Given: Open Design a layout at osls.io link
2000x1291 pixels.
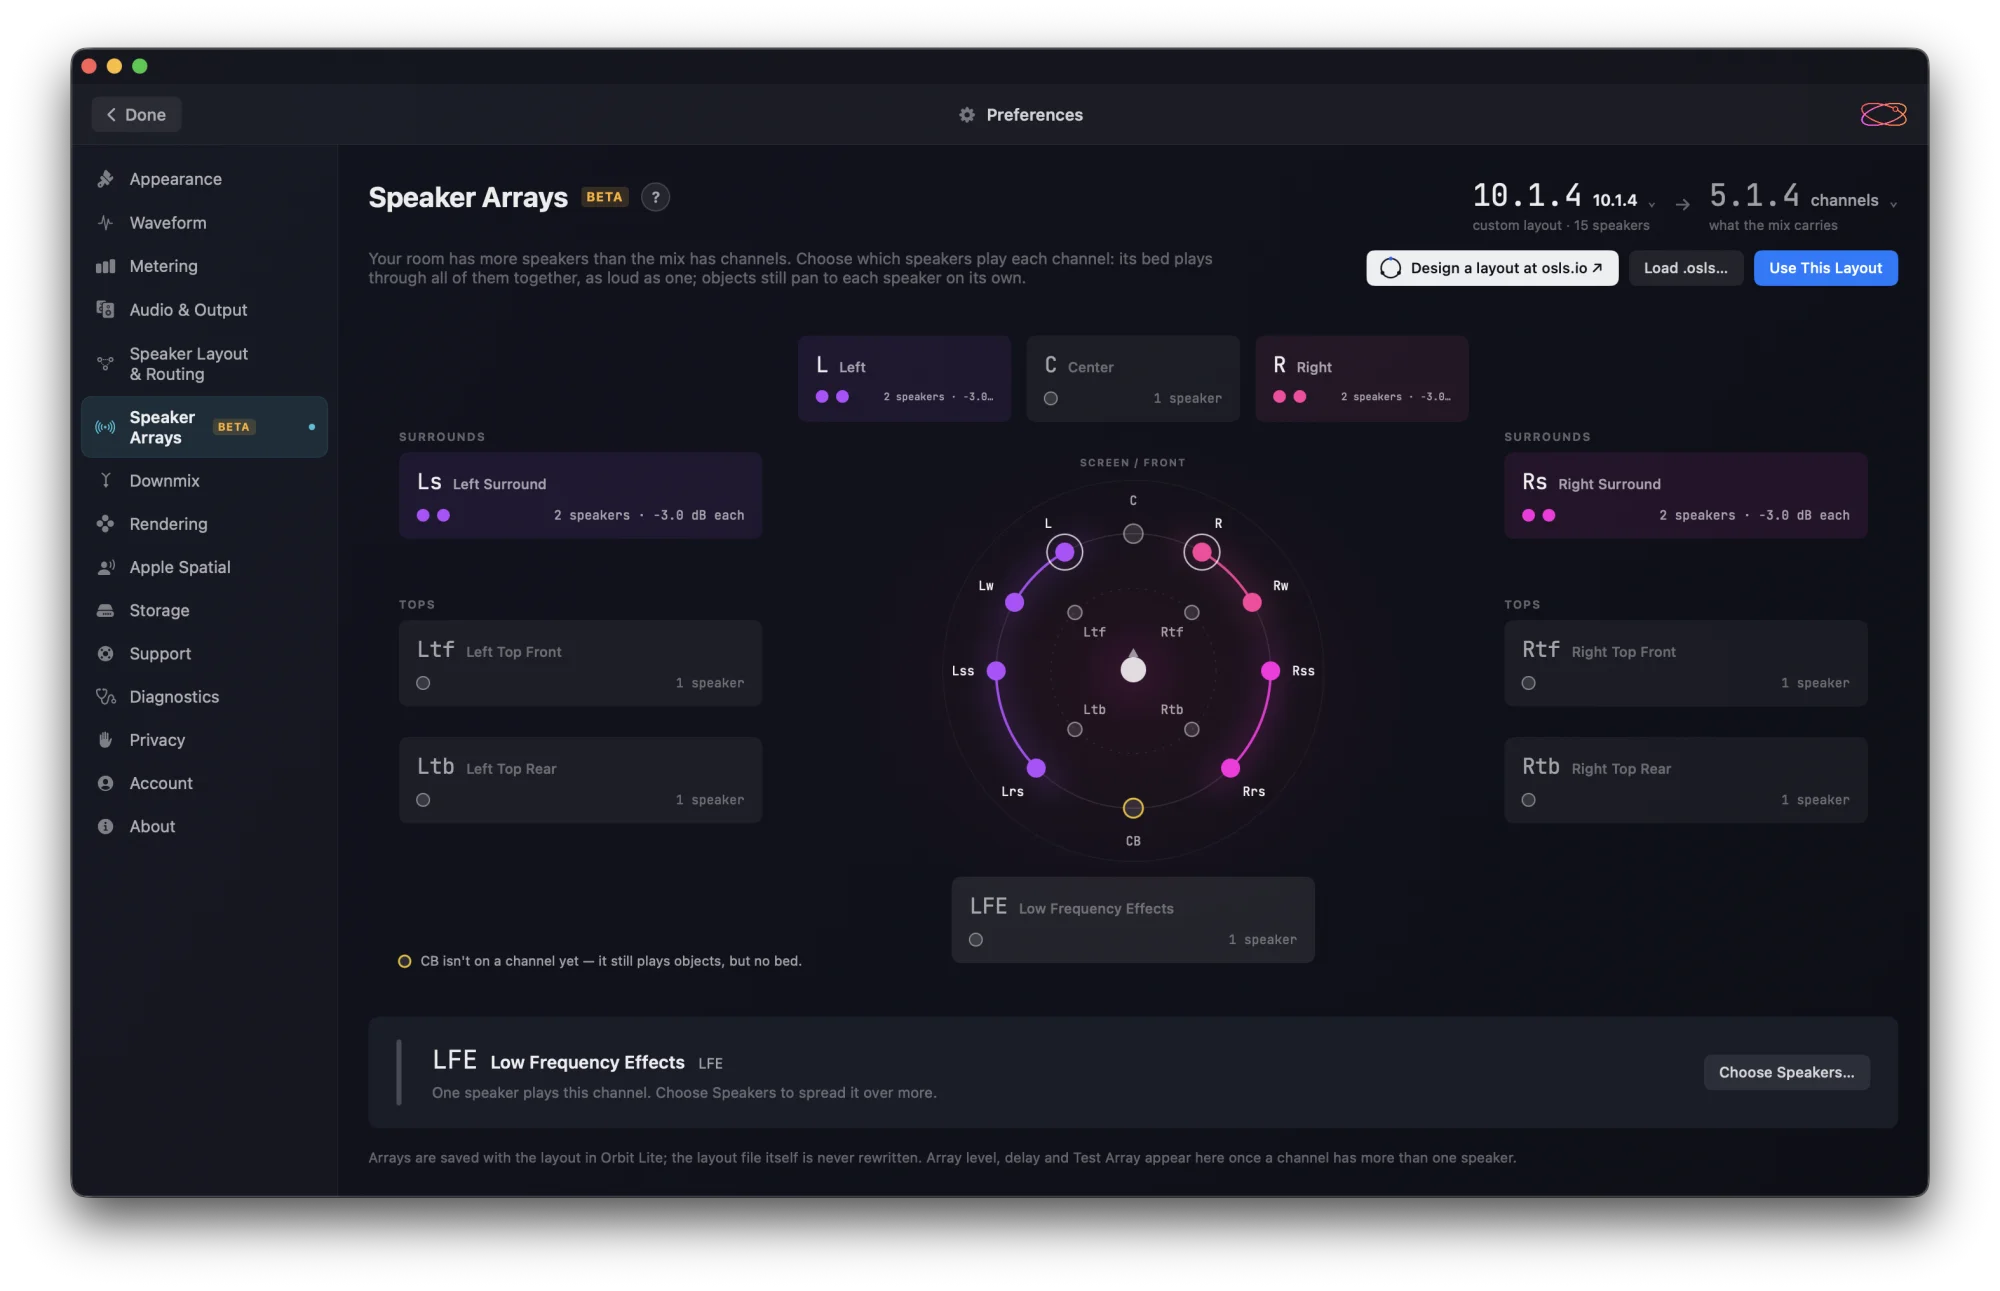Looking at the screenshot, I should coord(1492,268).
